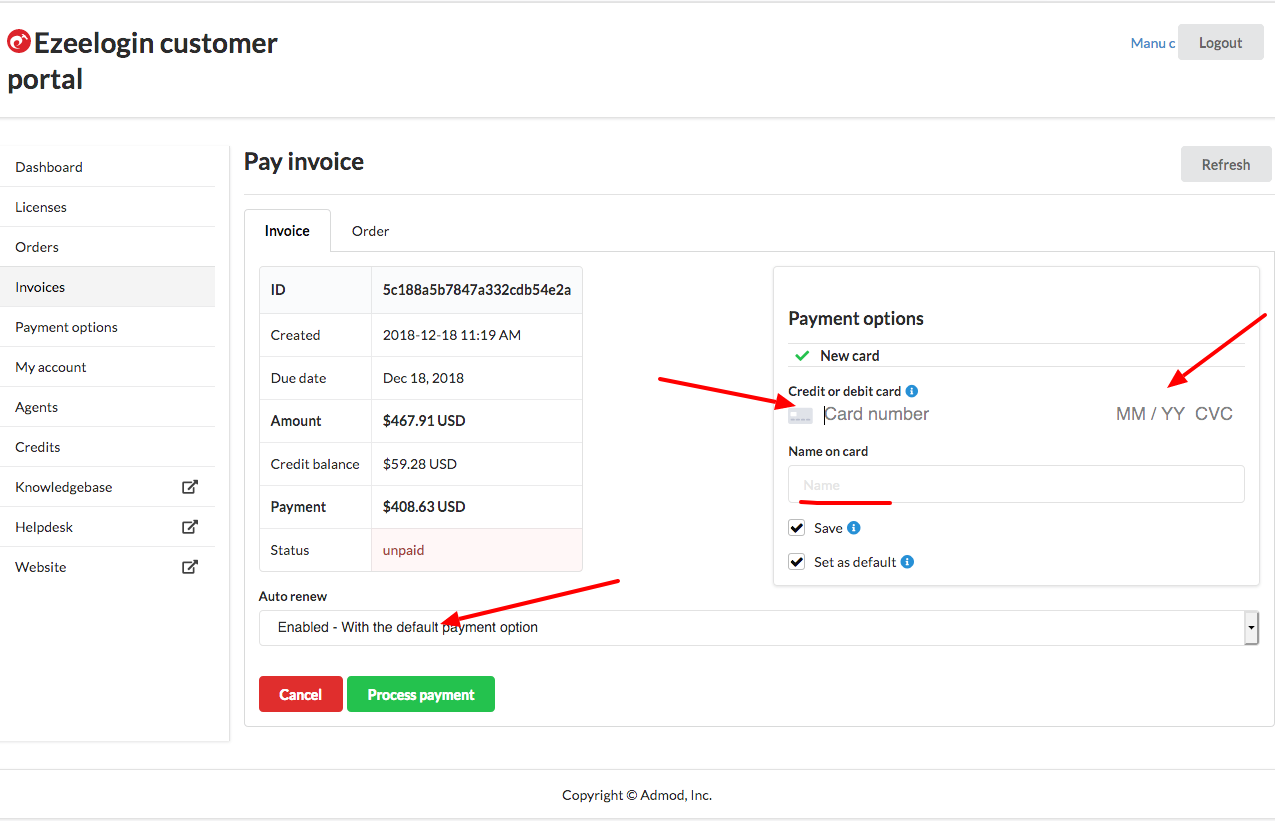Click the MM / YY expiry field
Viewport: 1275px width, 821px height.
1150,414
